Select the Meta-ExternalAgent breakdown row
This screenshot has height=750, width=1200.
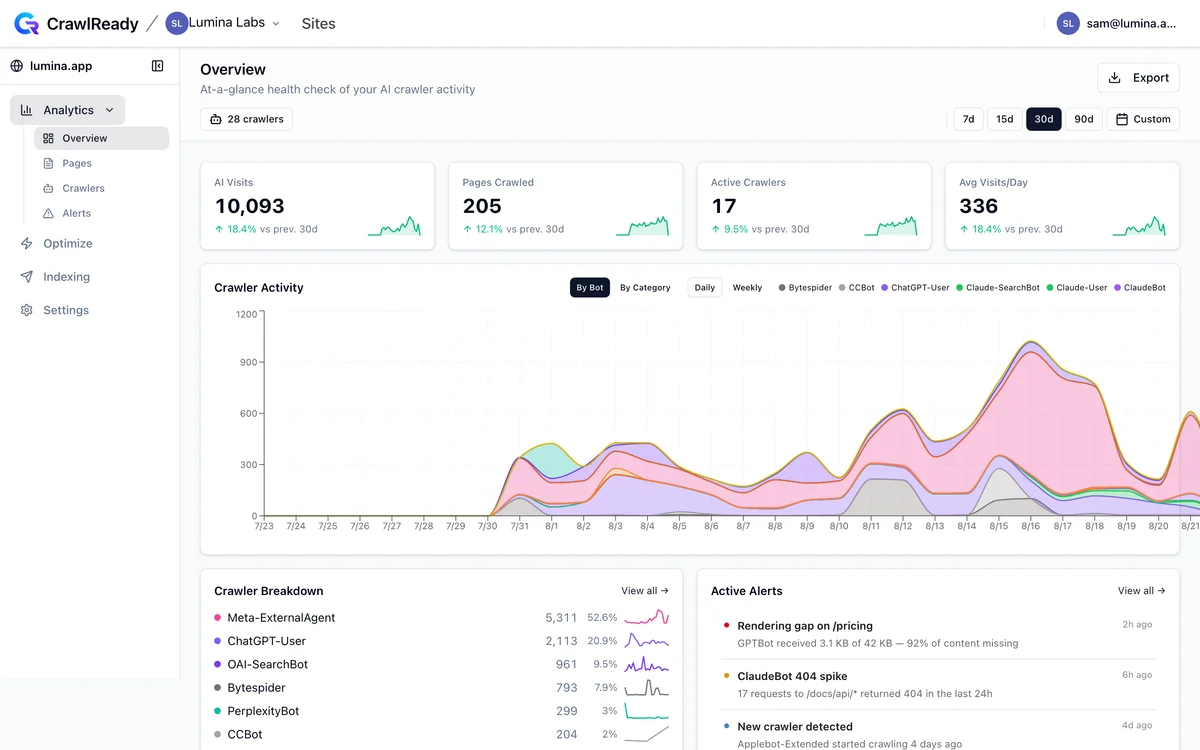coord(442,618)
